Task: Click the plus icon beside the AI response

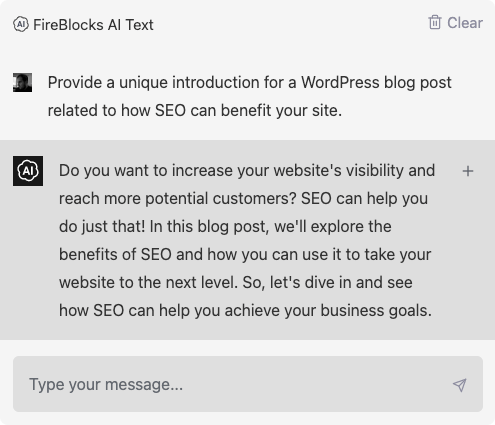Action: (468, 171)
